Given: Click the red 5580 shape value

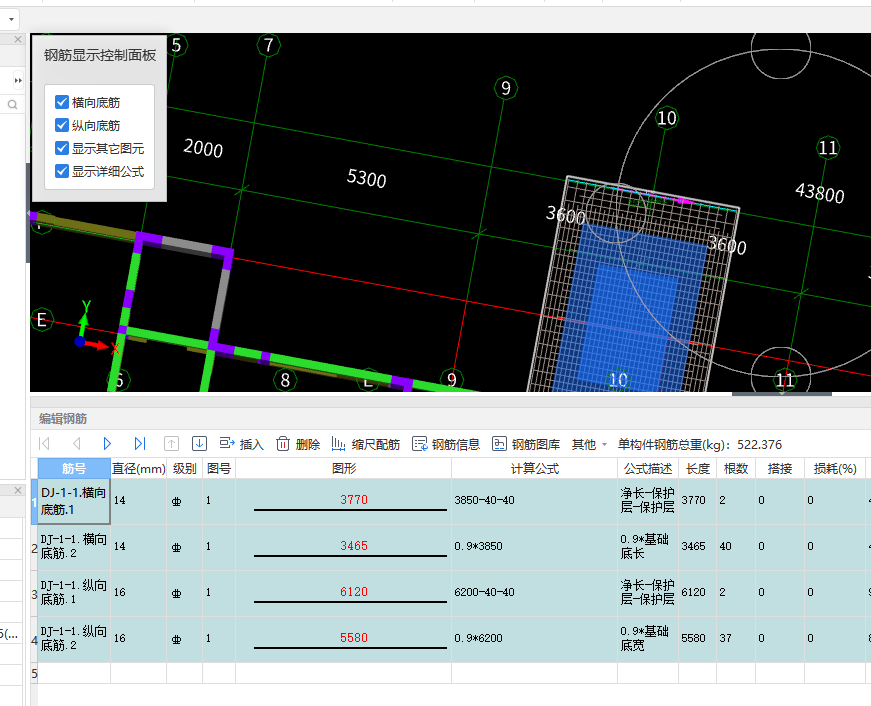Looking at the screenshot, I should (x=354, y=638).
